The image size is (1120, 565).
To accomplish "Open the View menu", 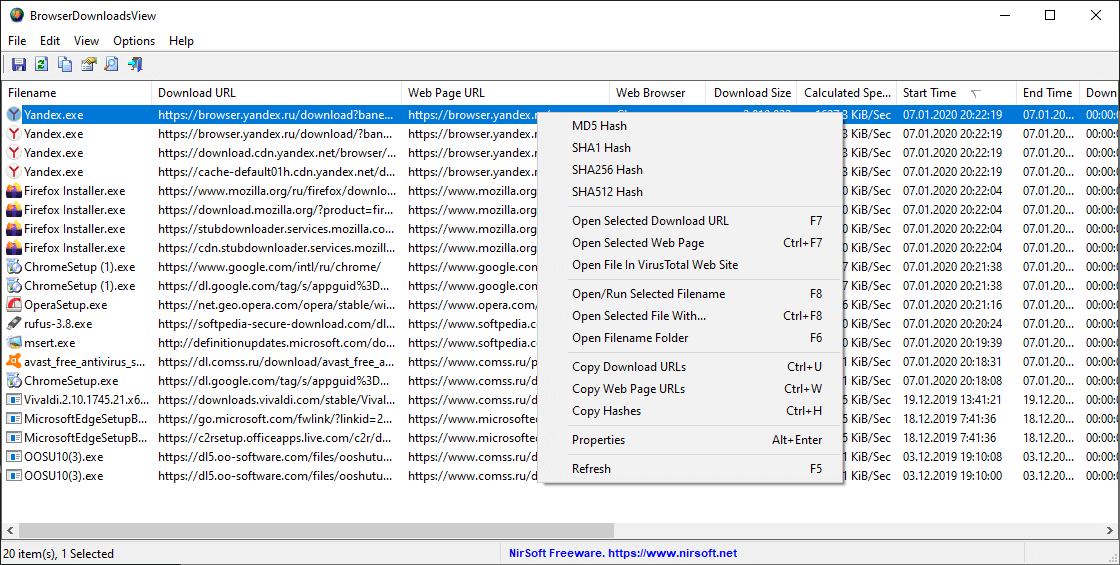I will 86,41.
